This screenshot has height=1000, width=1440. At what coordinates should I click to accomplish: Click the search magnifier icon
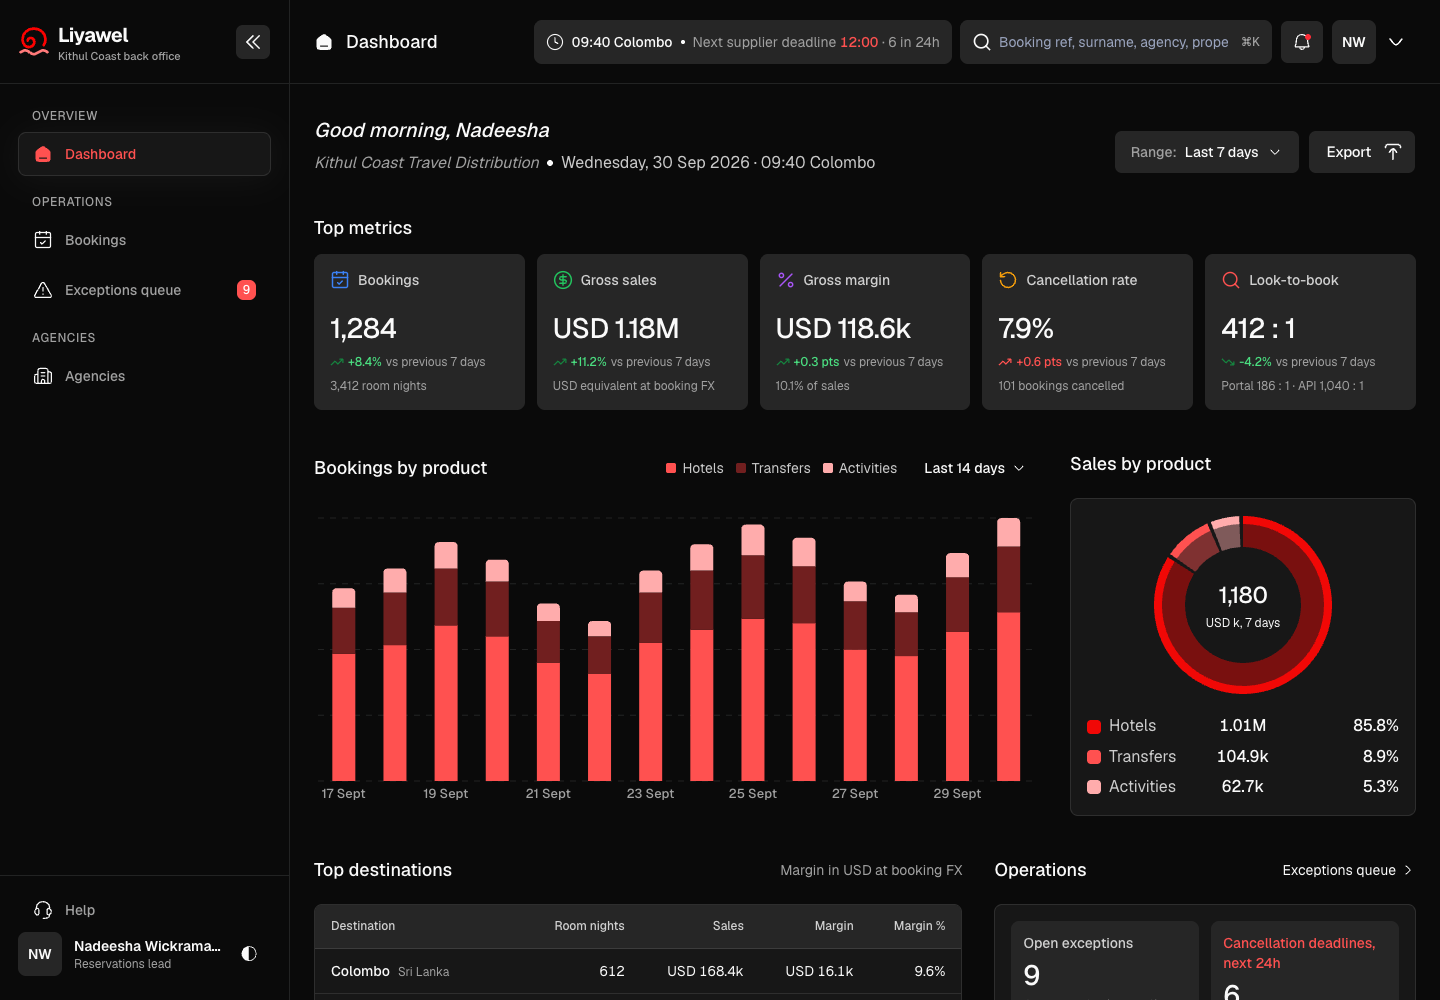click(982, 42)
